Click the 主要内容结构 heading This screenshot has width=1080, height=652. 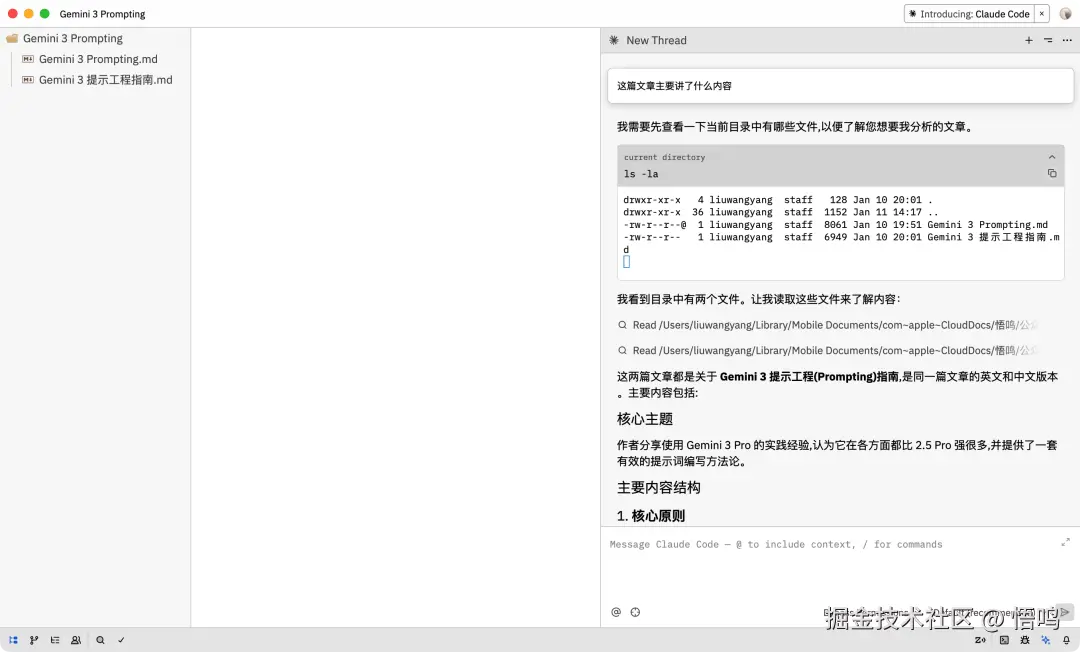click(658, 487)
